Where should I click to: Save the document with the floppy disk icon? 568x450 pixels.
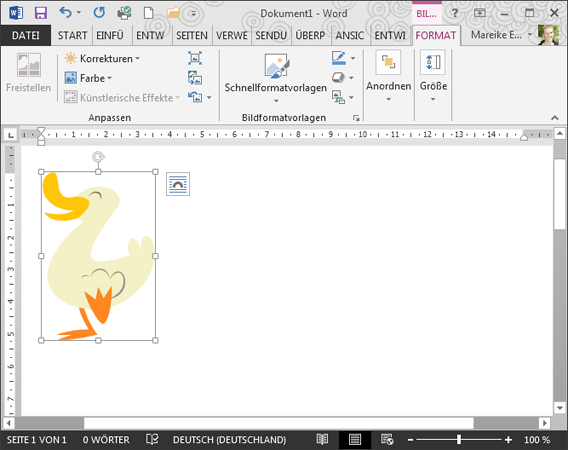41,13
